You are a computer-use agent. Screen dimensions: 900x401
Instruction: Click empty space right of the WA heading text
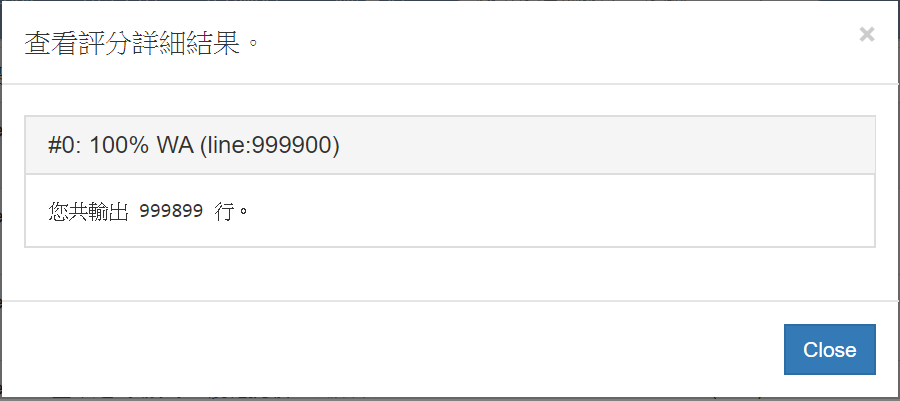click(x=600, y=145)
